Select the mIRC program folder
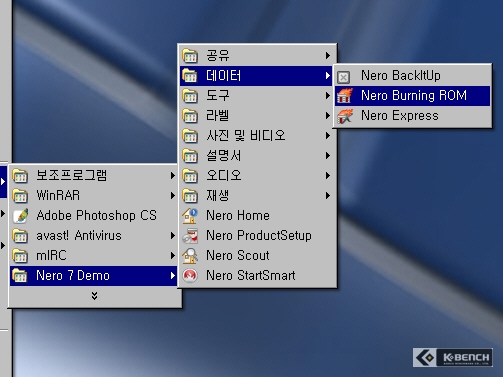The image size is (503, 377). coord(93,256)
